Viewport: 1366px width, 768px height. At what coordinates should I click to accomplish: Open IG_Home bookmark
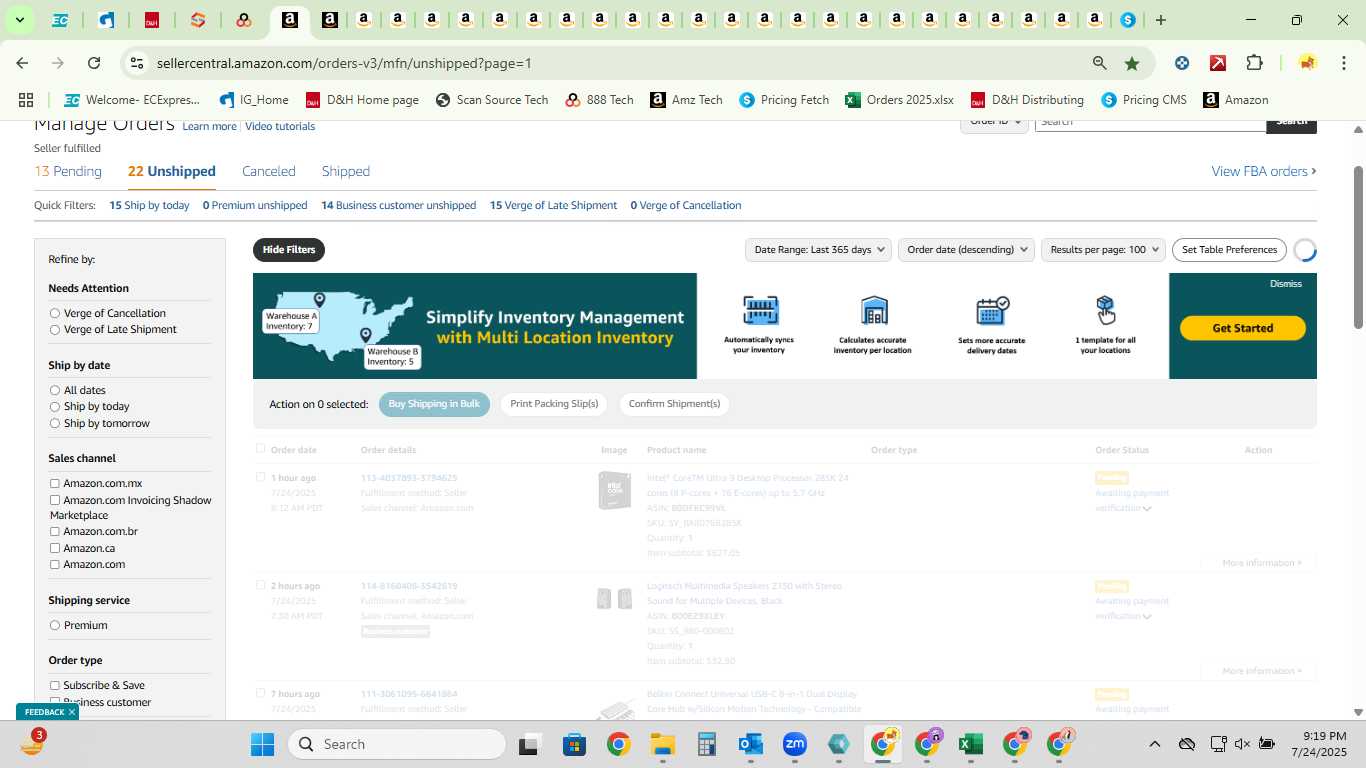coord(253,100)
